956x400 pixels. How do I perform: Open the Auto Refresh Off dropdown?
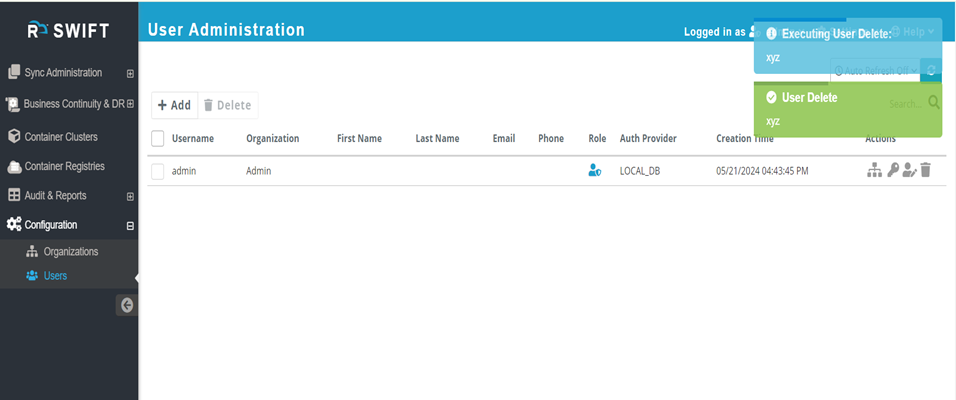(x=875, y=71)
